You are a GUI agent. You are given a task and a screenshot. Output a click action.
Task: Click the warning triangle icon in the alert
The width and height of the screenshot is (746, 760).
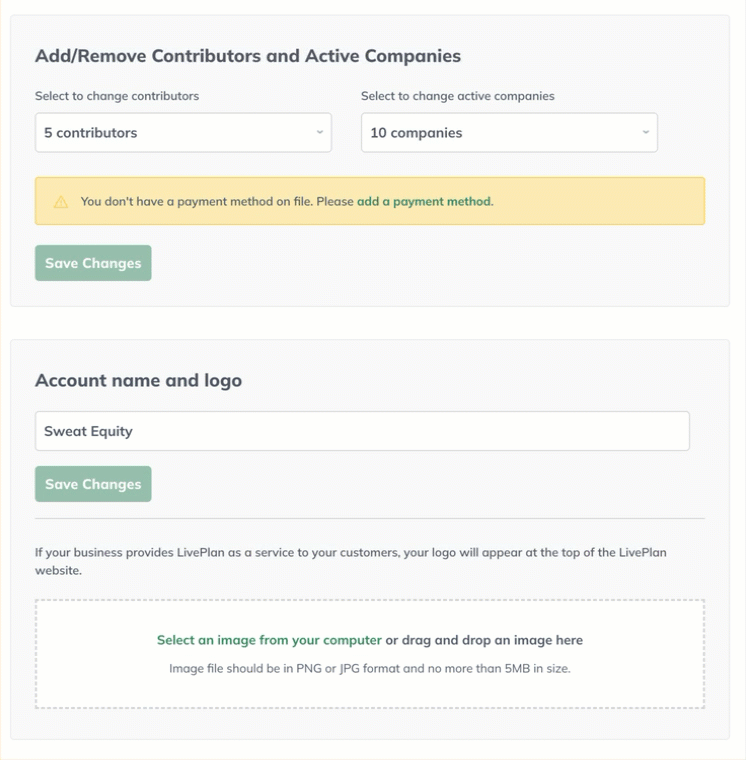pos(61,202)
